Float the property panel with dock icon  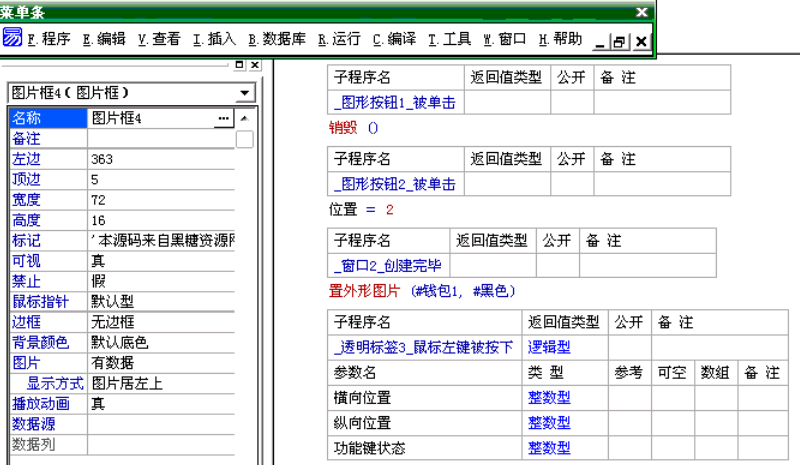(239, 65)
